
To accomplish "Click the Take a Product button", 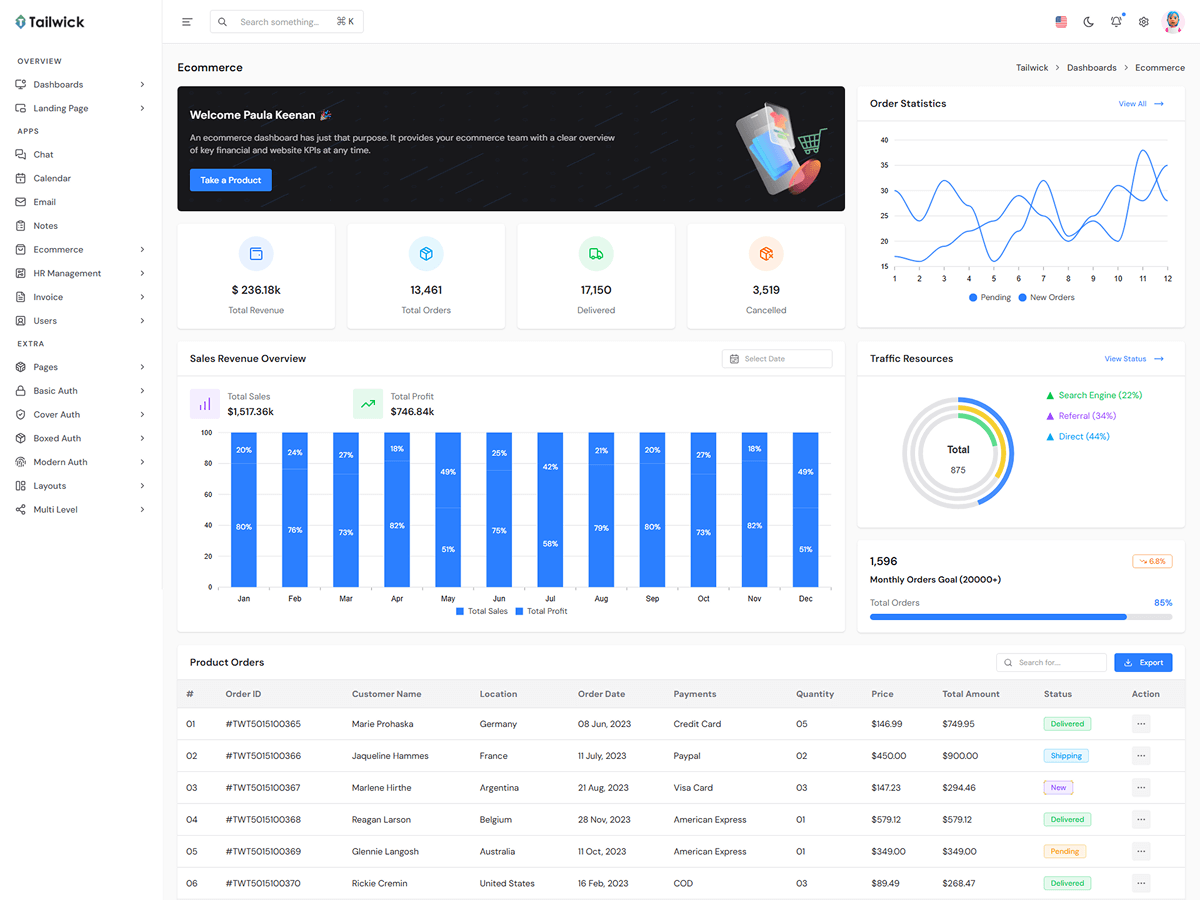I will coord(230,180).
